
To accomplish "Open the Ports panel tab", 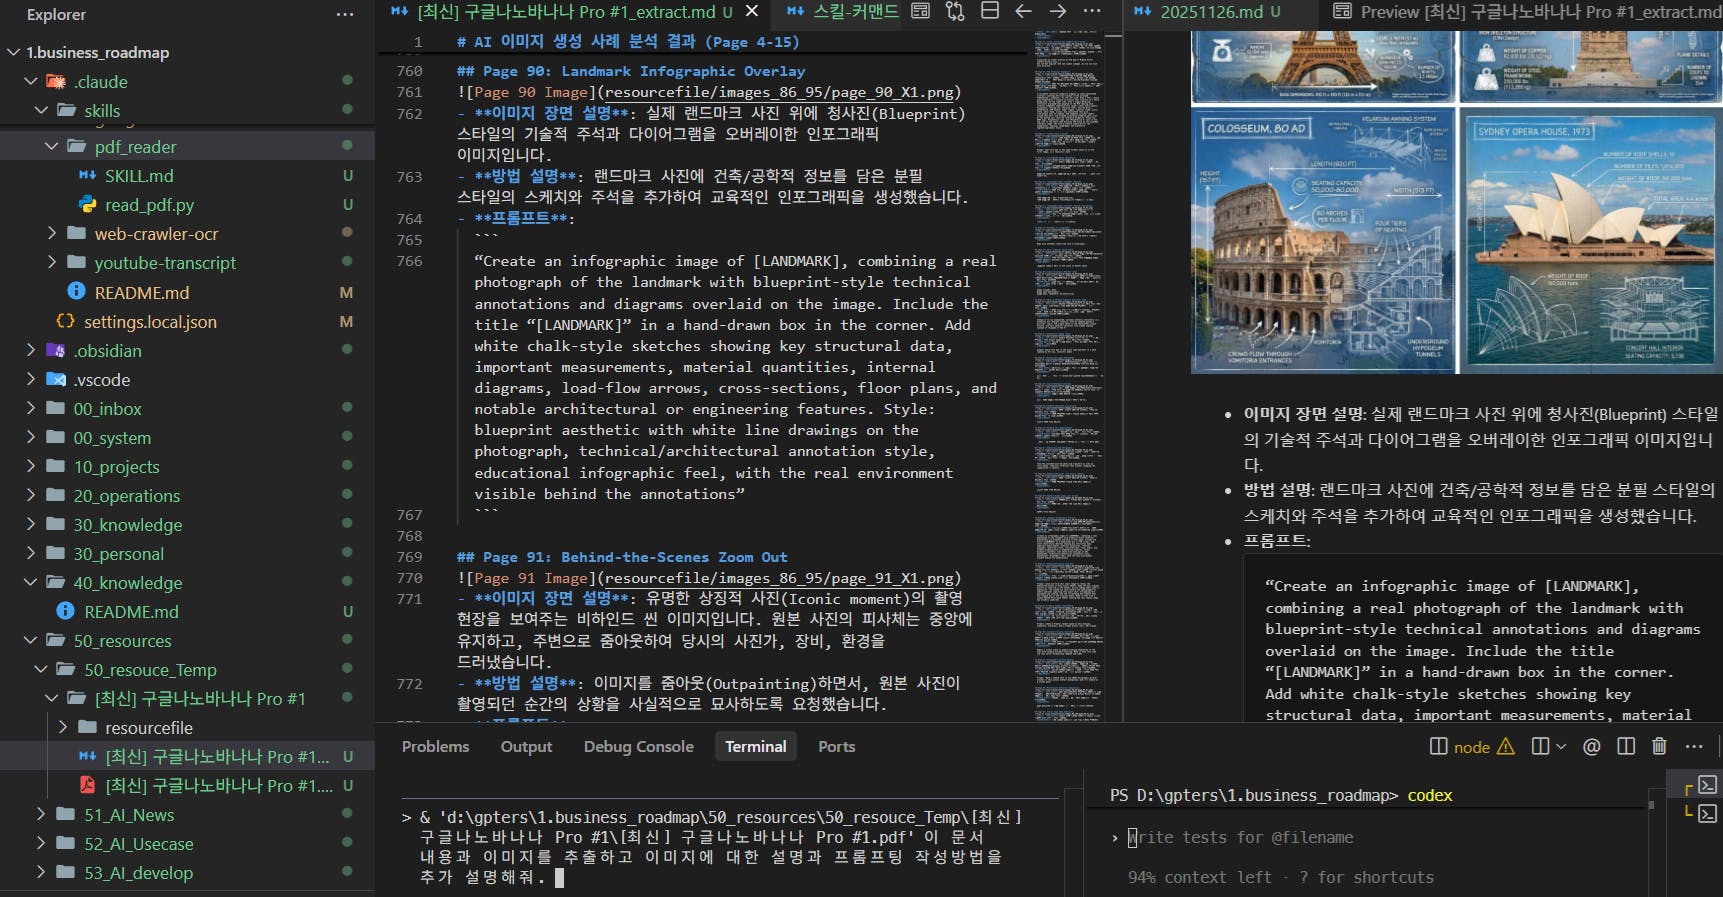I will [836, 746].
